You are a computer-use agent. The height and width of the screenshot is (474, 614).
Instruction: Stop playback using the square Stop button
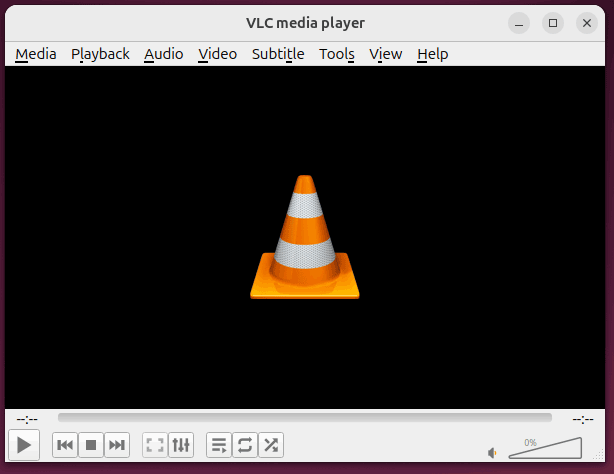pos(91,445)
